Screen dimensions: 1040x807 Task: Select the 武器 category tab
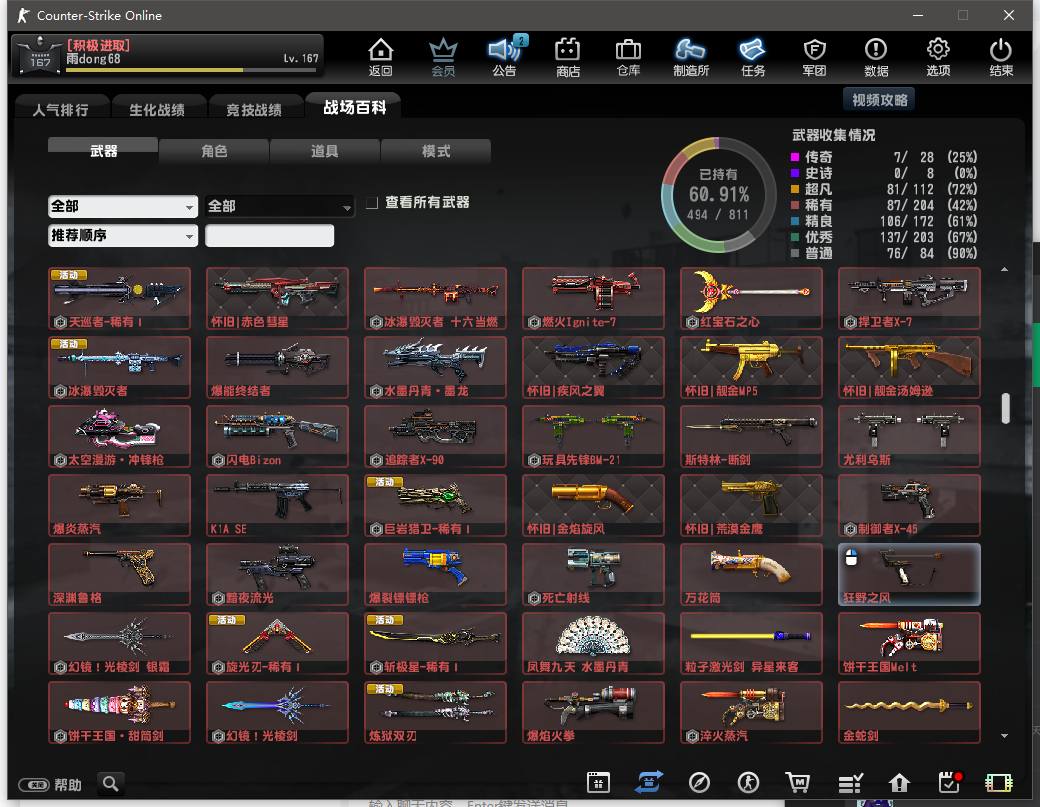103,151
